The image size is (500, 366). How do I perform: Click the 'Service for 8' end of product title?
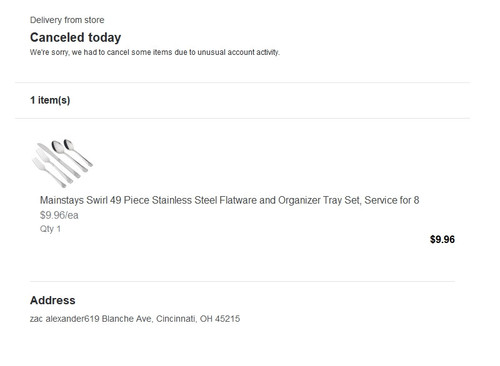392,200
